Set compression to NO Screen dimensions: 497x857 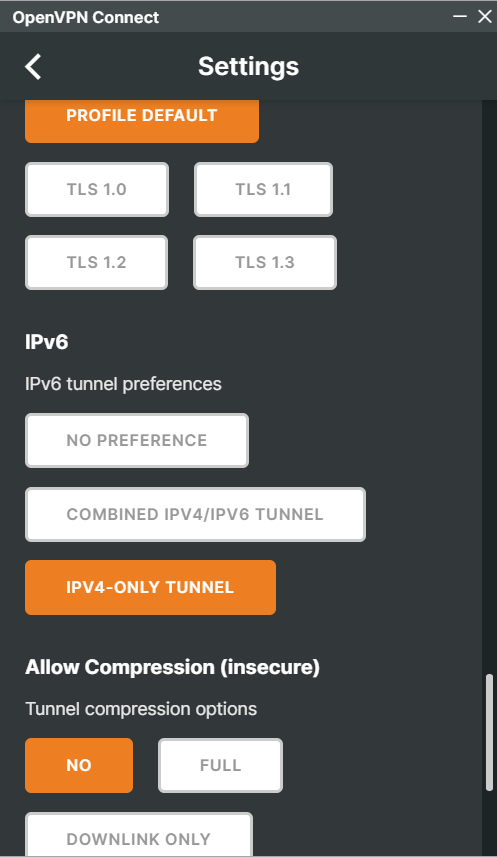(79, 765)
